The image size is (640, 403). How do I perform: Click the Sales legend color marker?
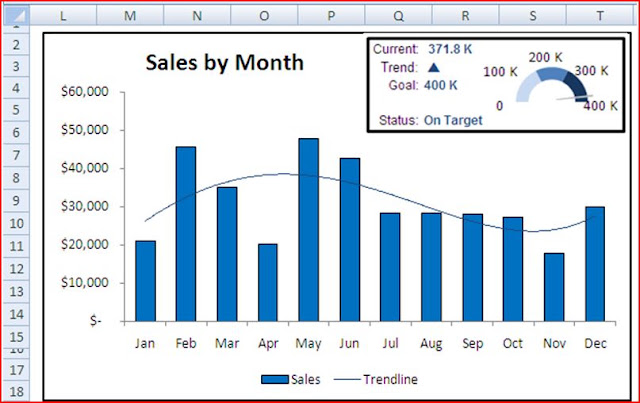(275, 380)
